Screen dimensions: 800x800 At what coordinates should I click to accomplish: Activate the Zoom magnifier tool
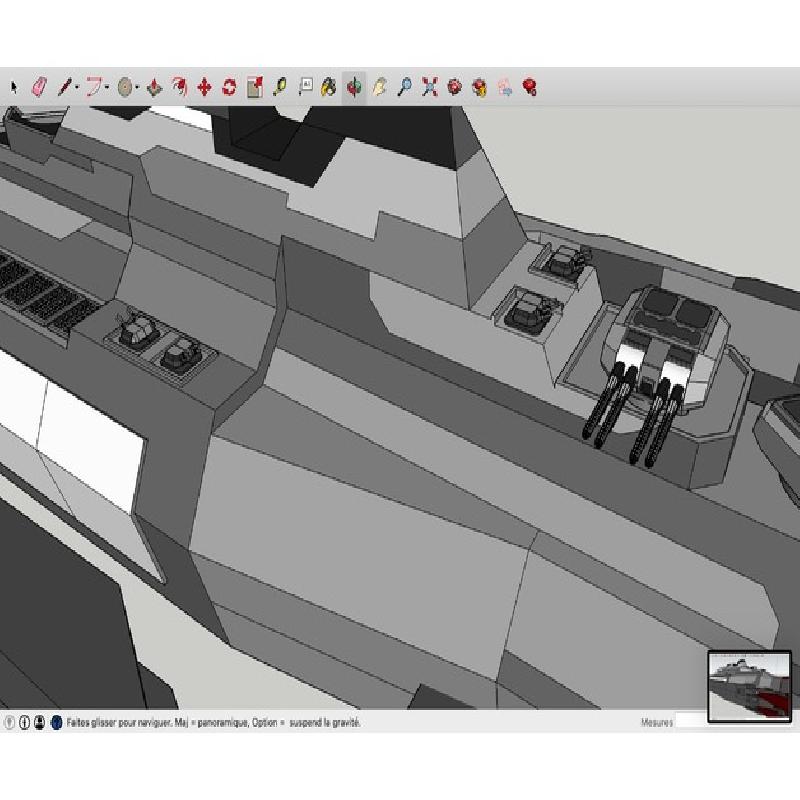coord(404,87)
